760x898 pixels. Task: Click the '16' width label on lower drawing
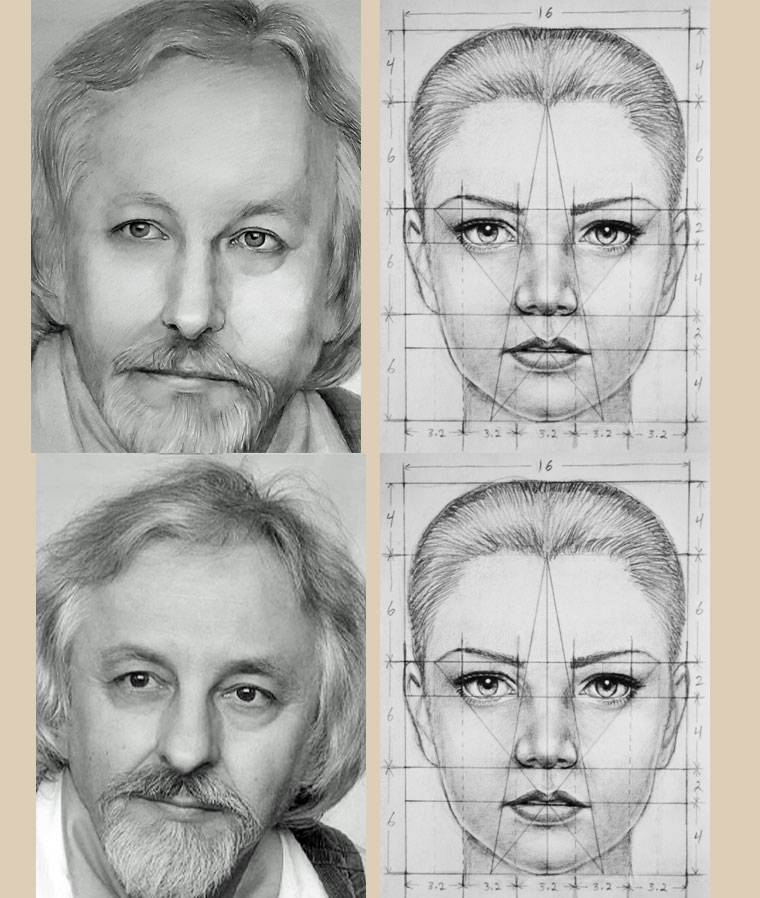tap(545, 466)
